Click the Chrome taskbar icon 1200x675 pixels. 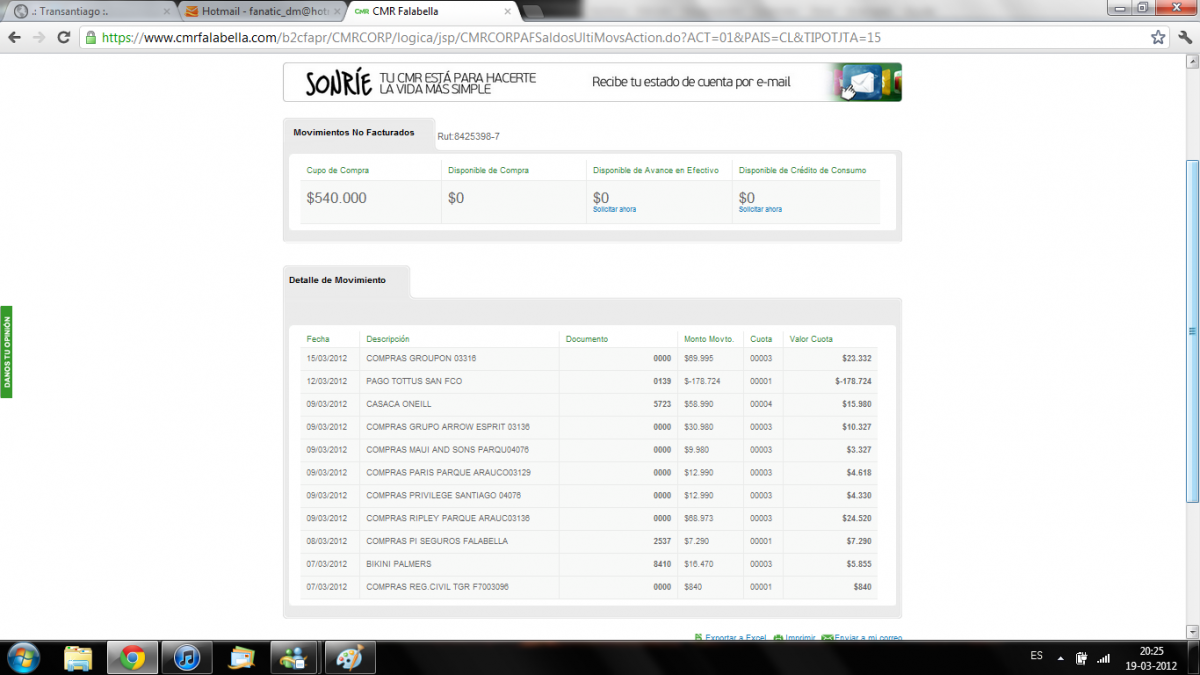[133, 658]
